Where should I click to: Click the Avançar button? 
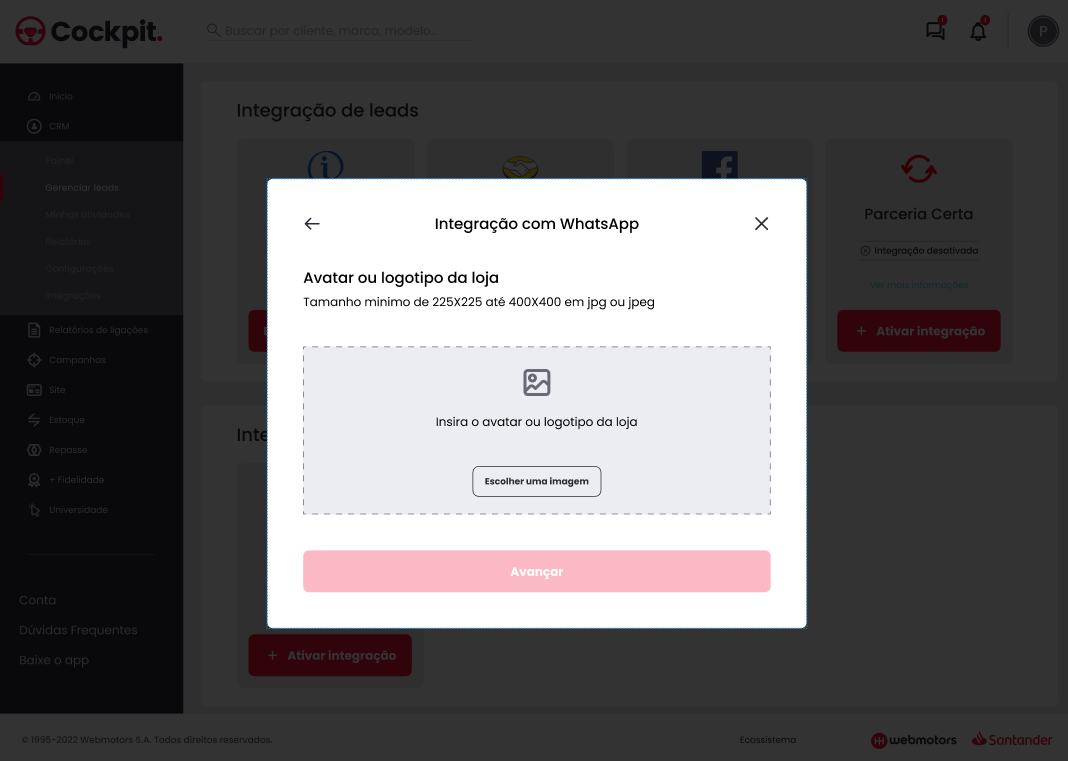coord(537,571)
